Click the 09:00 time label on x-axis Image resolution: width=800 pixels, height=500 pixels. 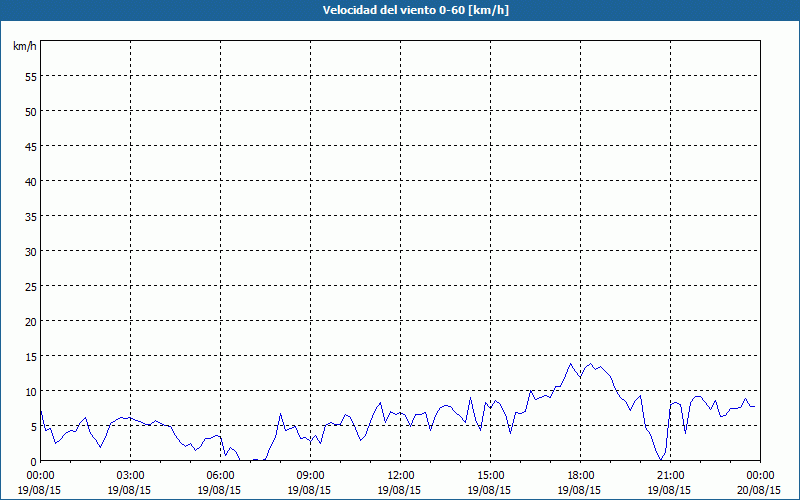click(x=310, y=476)
